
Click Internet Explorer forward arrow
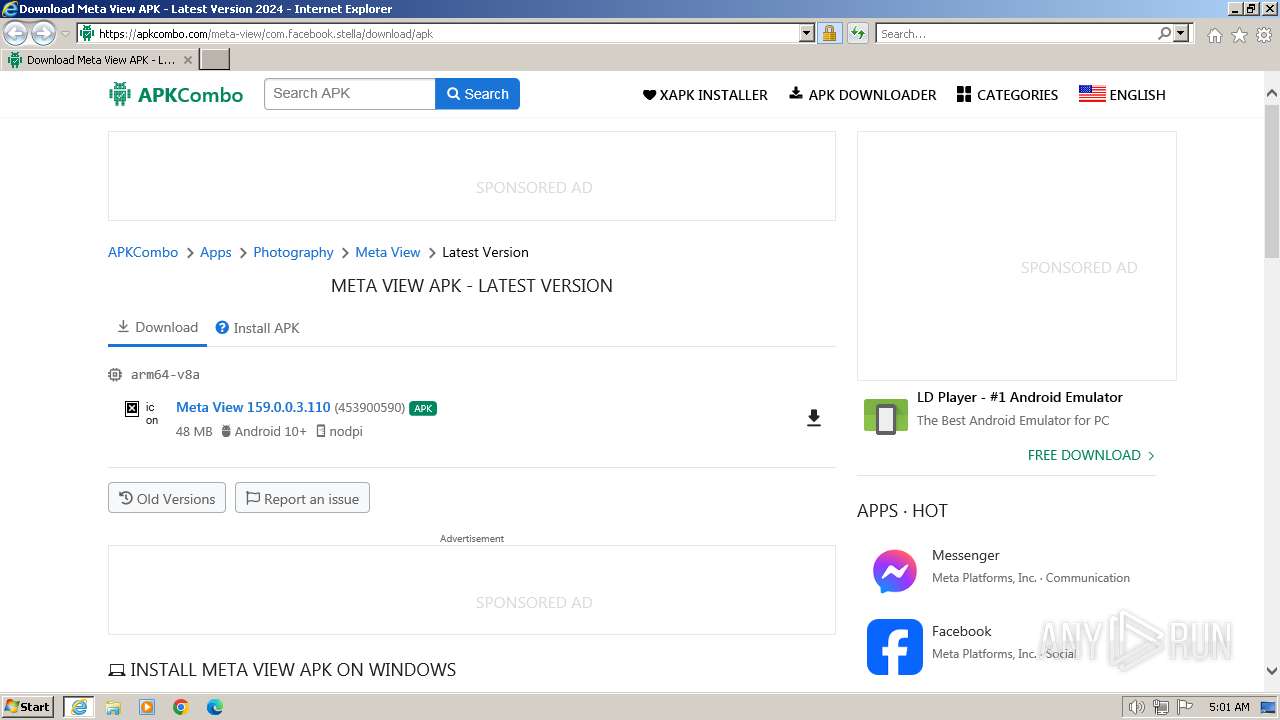(43, 34)
